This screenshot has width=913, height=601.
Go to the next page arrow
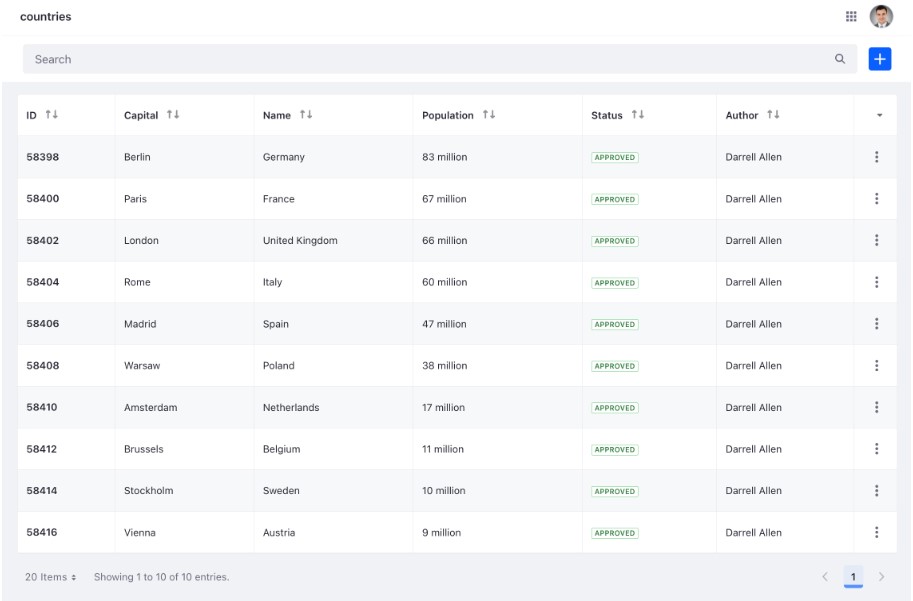tap(881, 577)
